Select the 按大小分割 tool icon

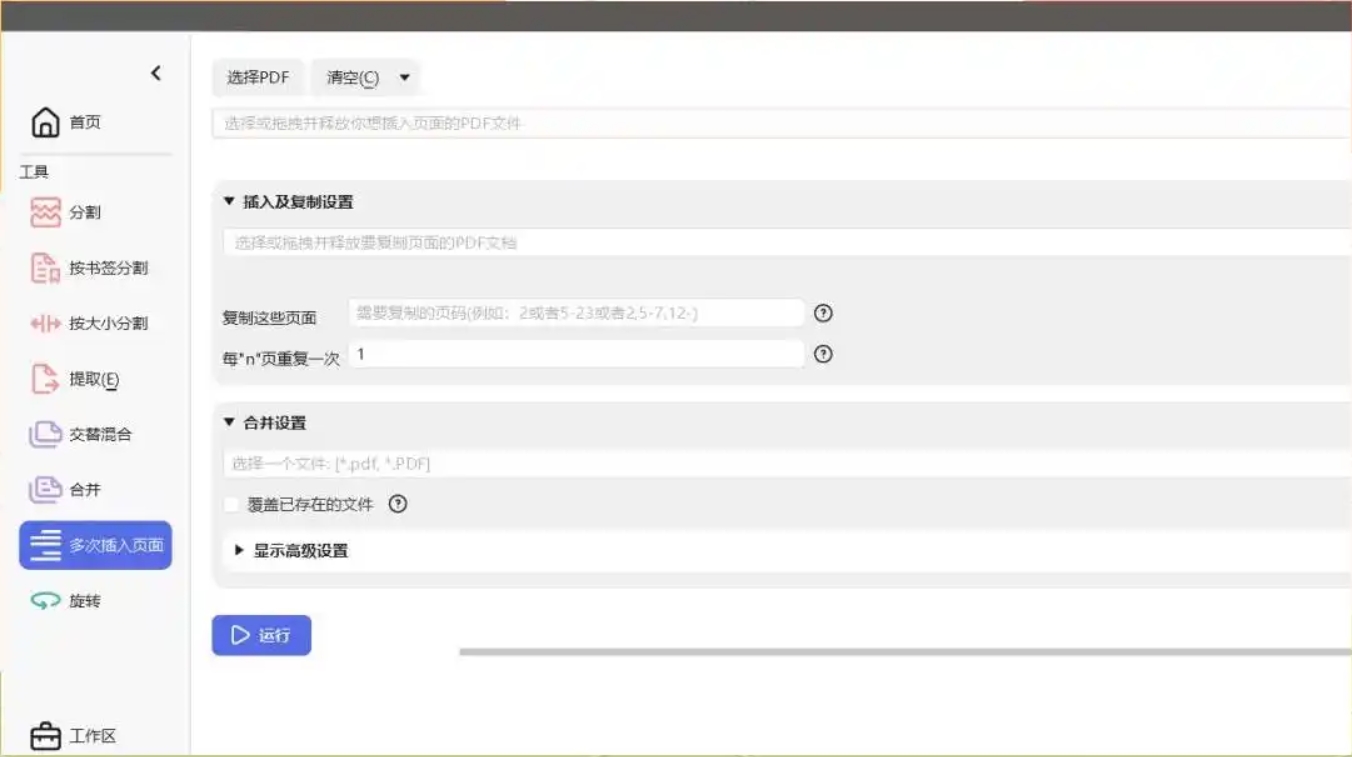(x=46, y=324)
